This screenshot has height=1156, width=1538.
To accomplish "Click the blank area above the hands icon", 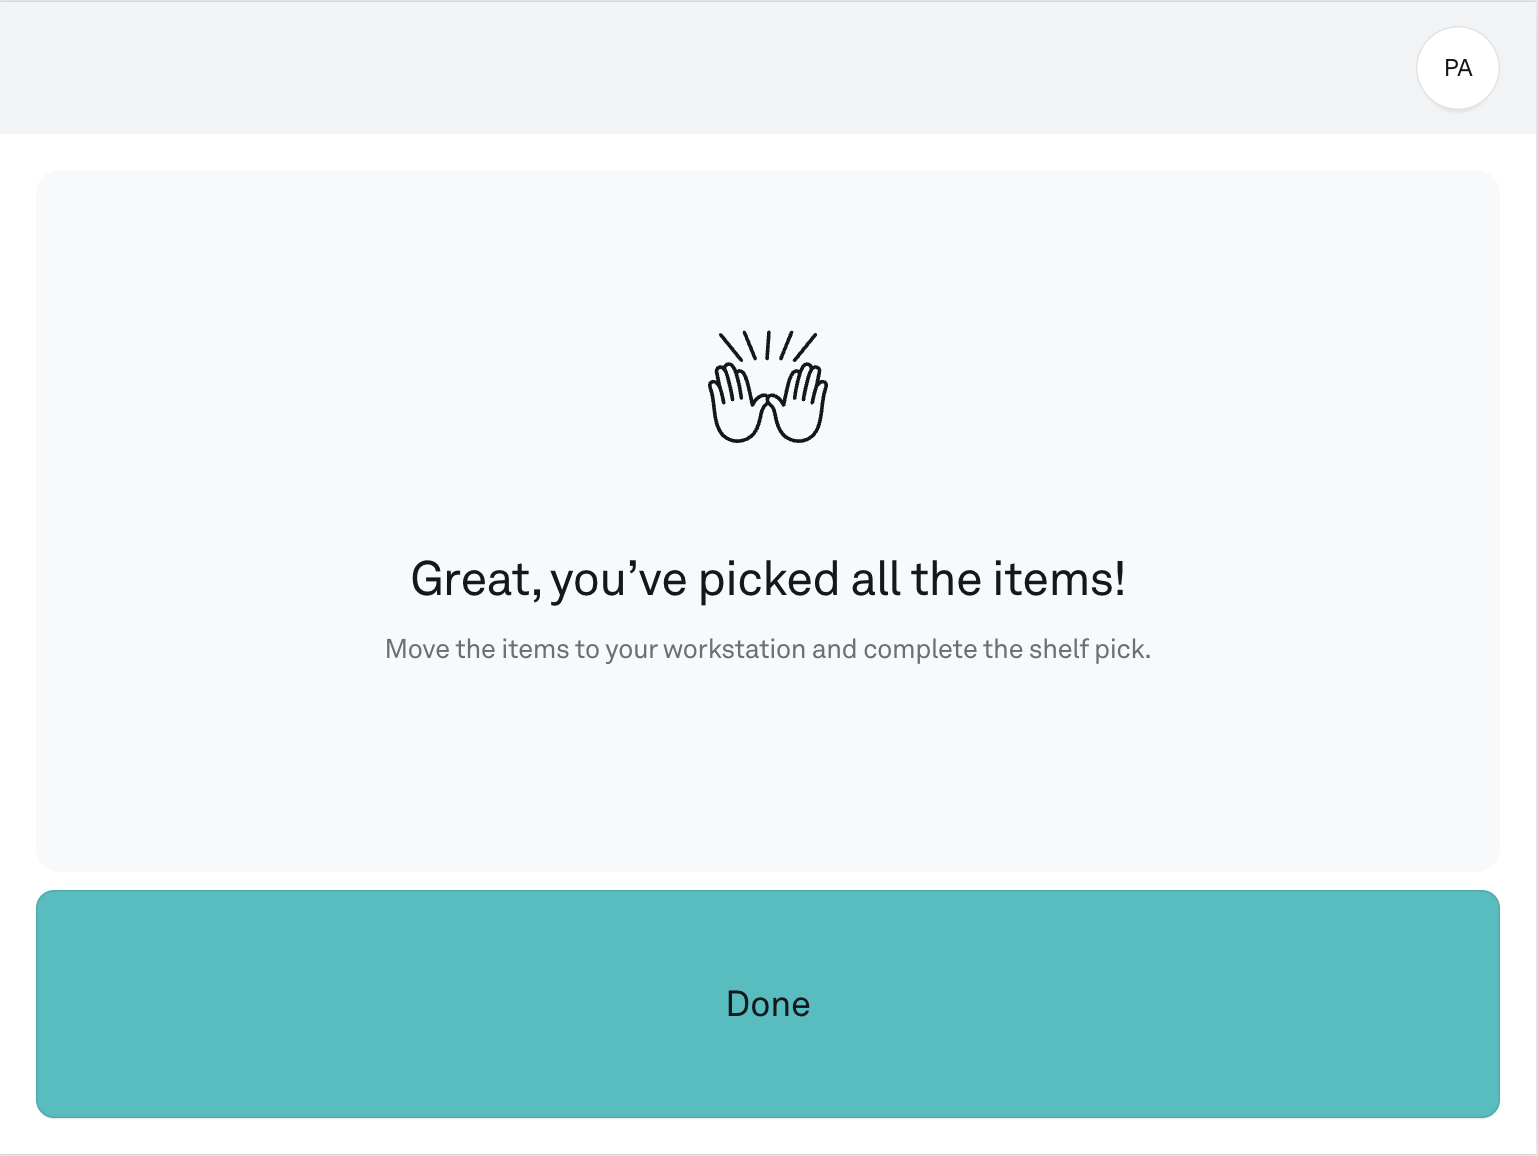I will [x=768, y=250].
